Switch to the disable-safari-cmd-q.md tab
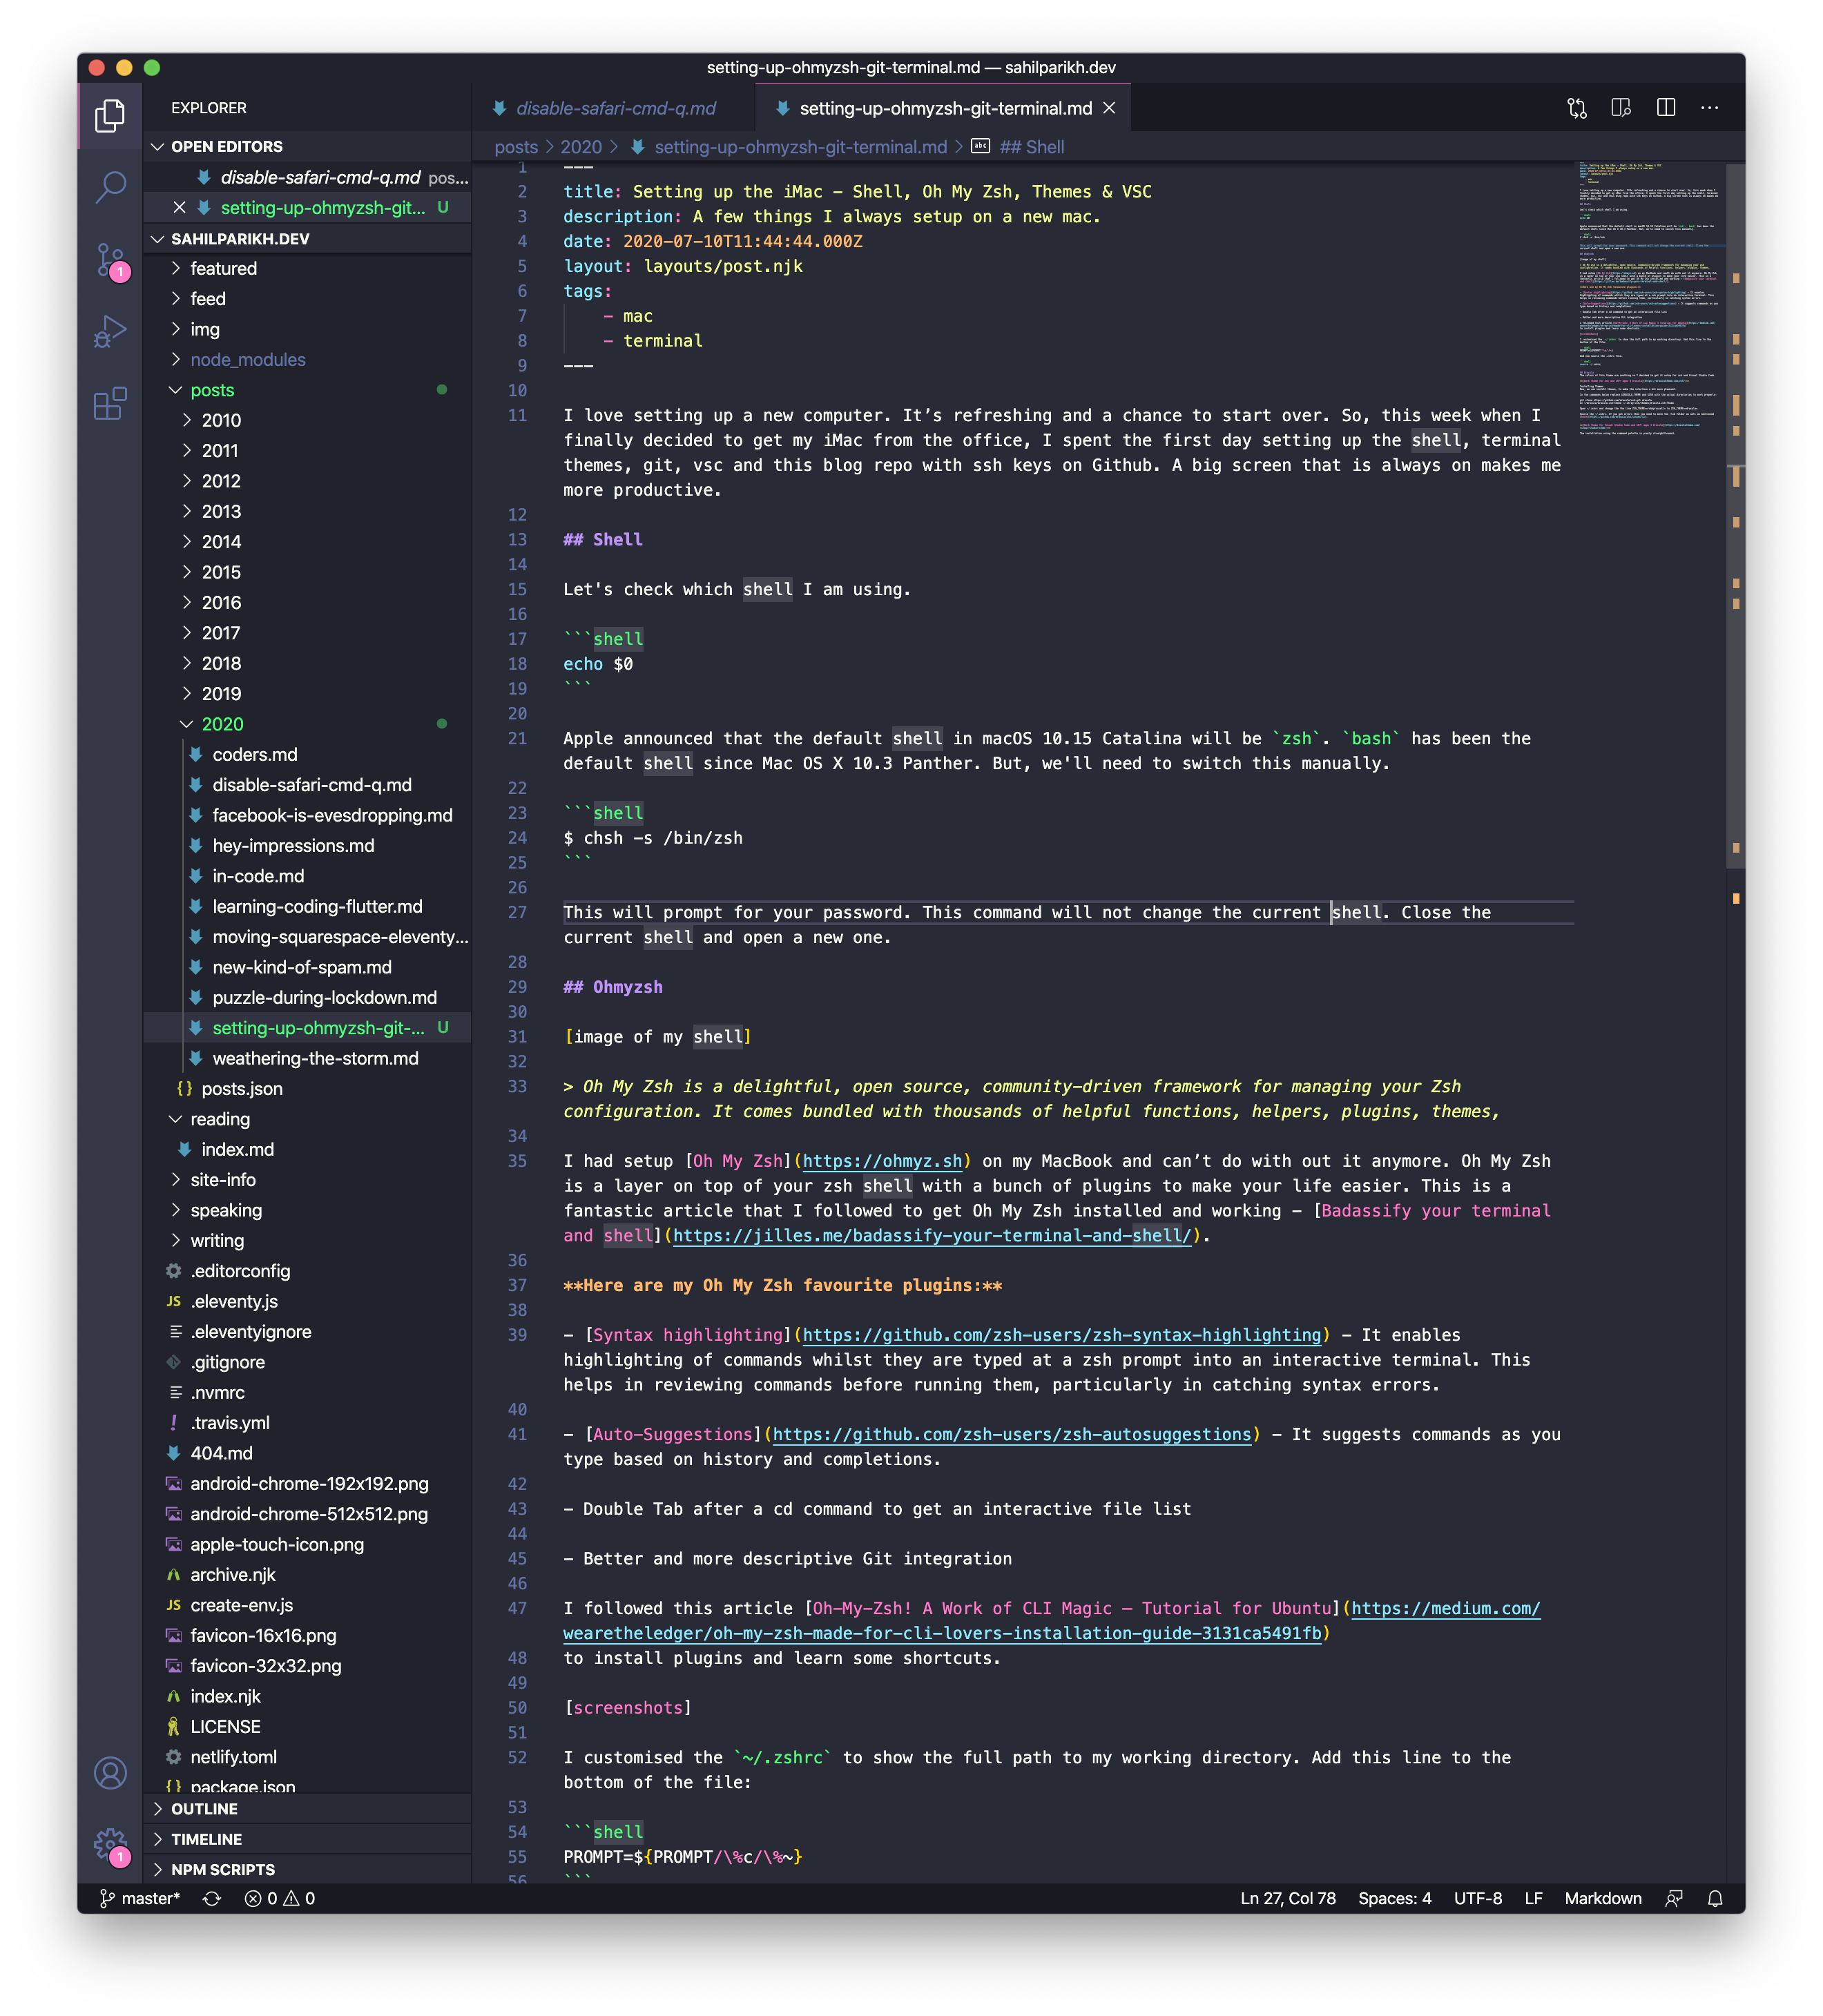This screenshot has height=2016, width=1823. pyautogui.click(x=615, y=108)
